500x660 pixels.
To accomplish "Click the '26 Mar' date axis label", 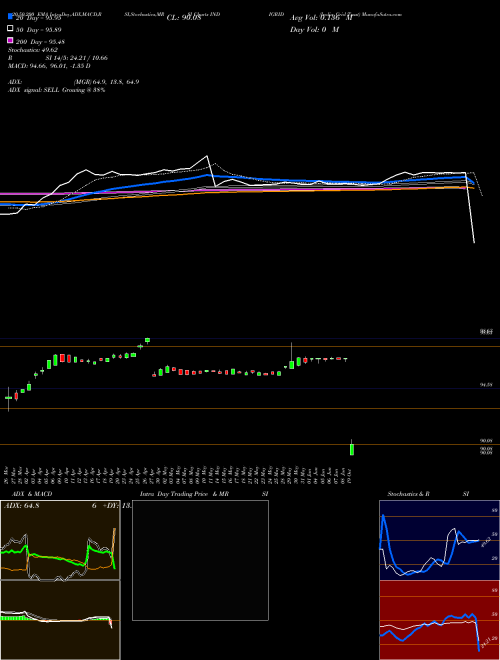I will (6, 475).
